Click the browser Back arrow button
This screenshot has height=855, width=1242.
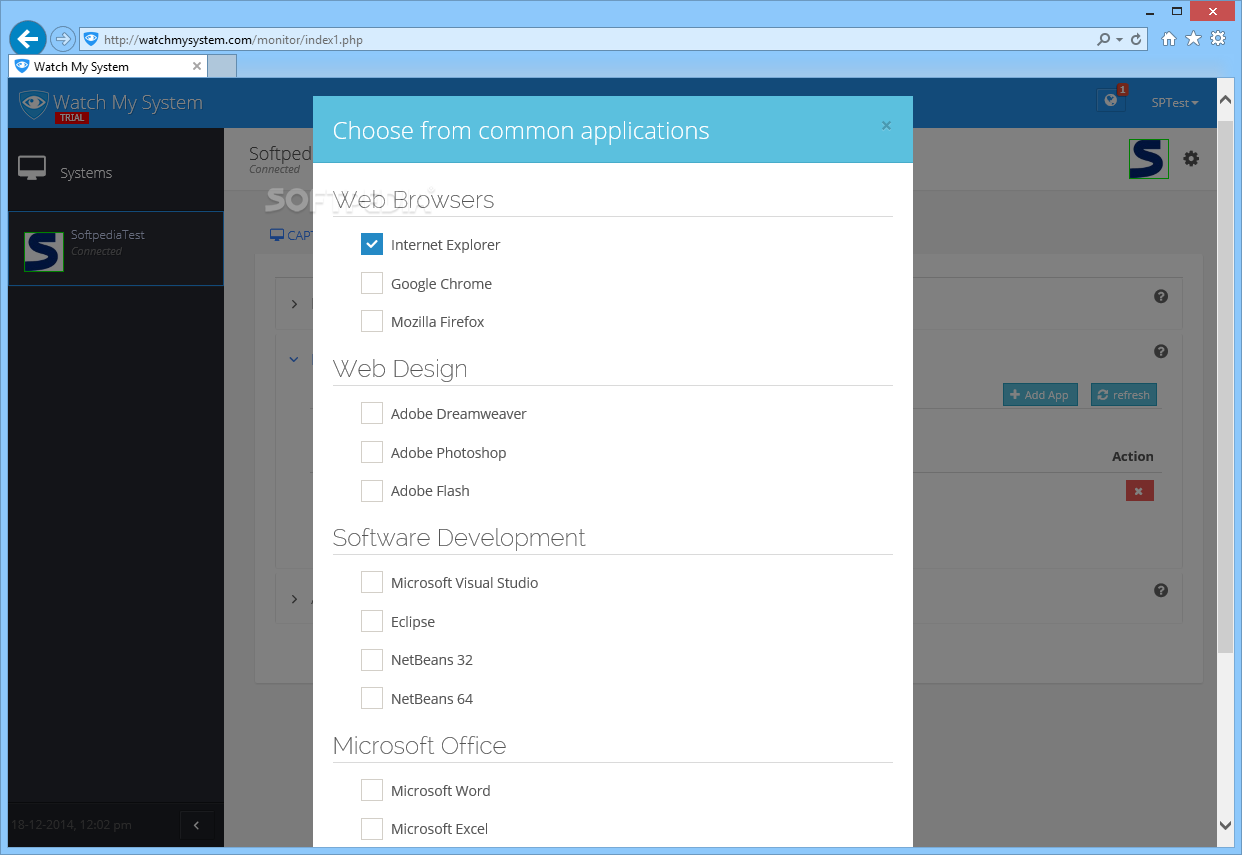(27, 39)
